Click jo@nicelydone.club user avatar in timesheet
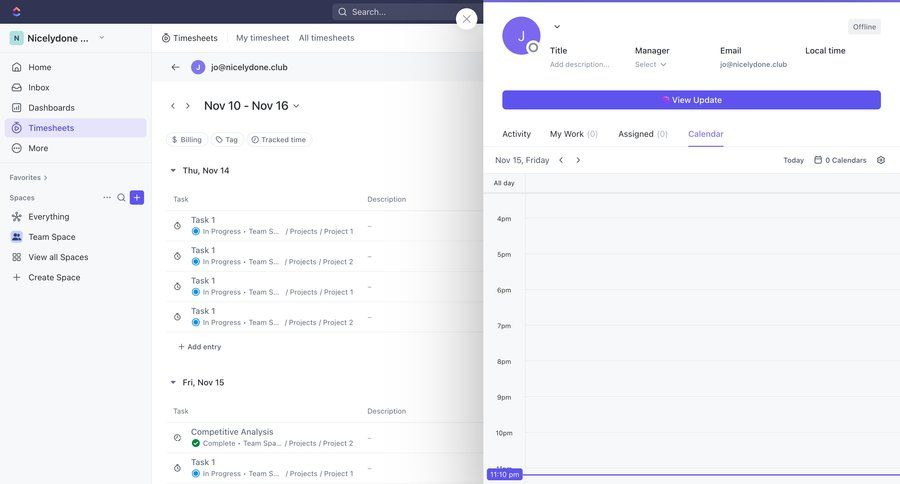This screenshot has height=484, width=900. click(198, 67)
